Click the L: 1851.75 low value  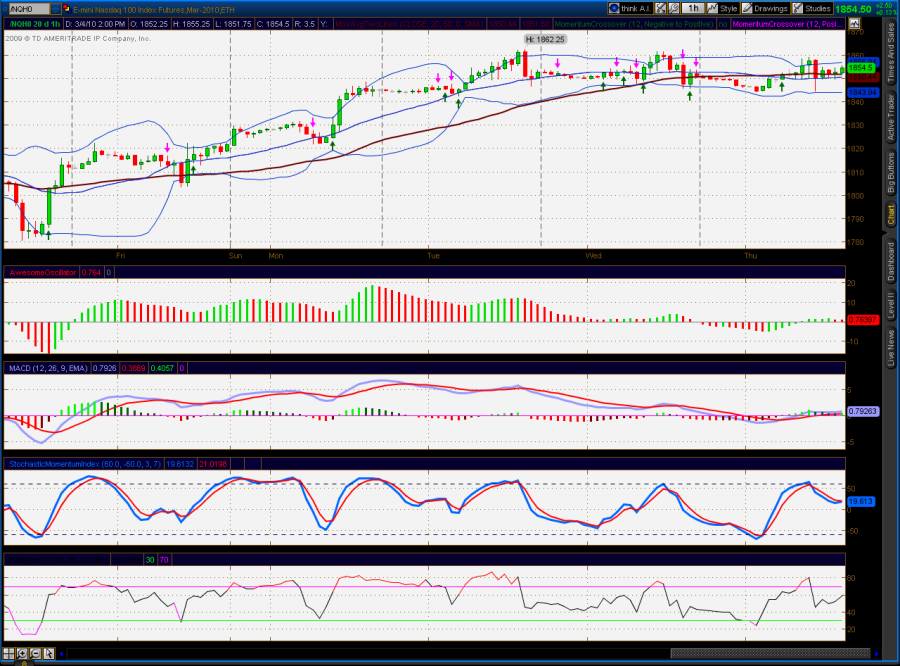[233, 24]
